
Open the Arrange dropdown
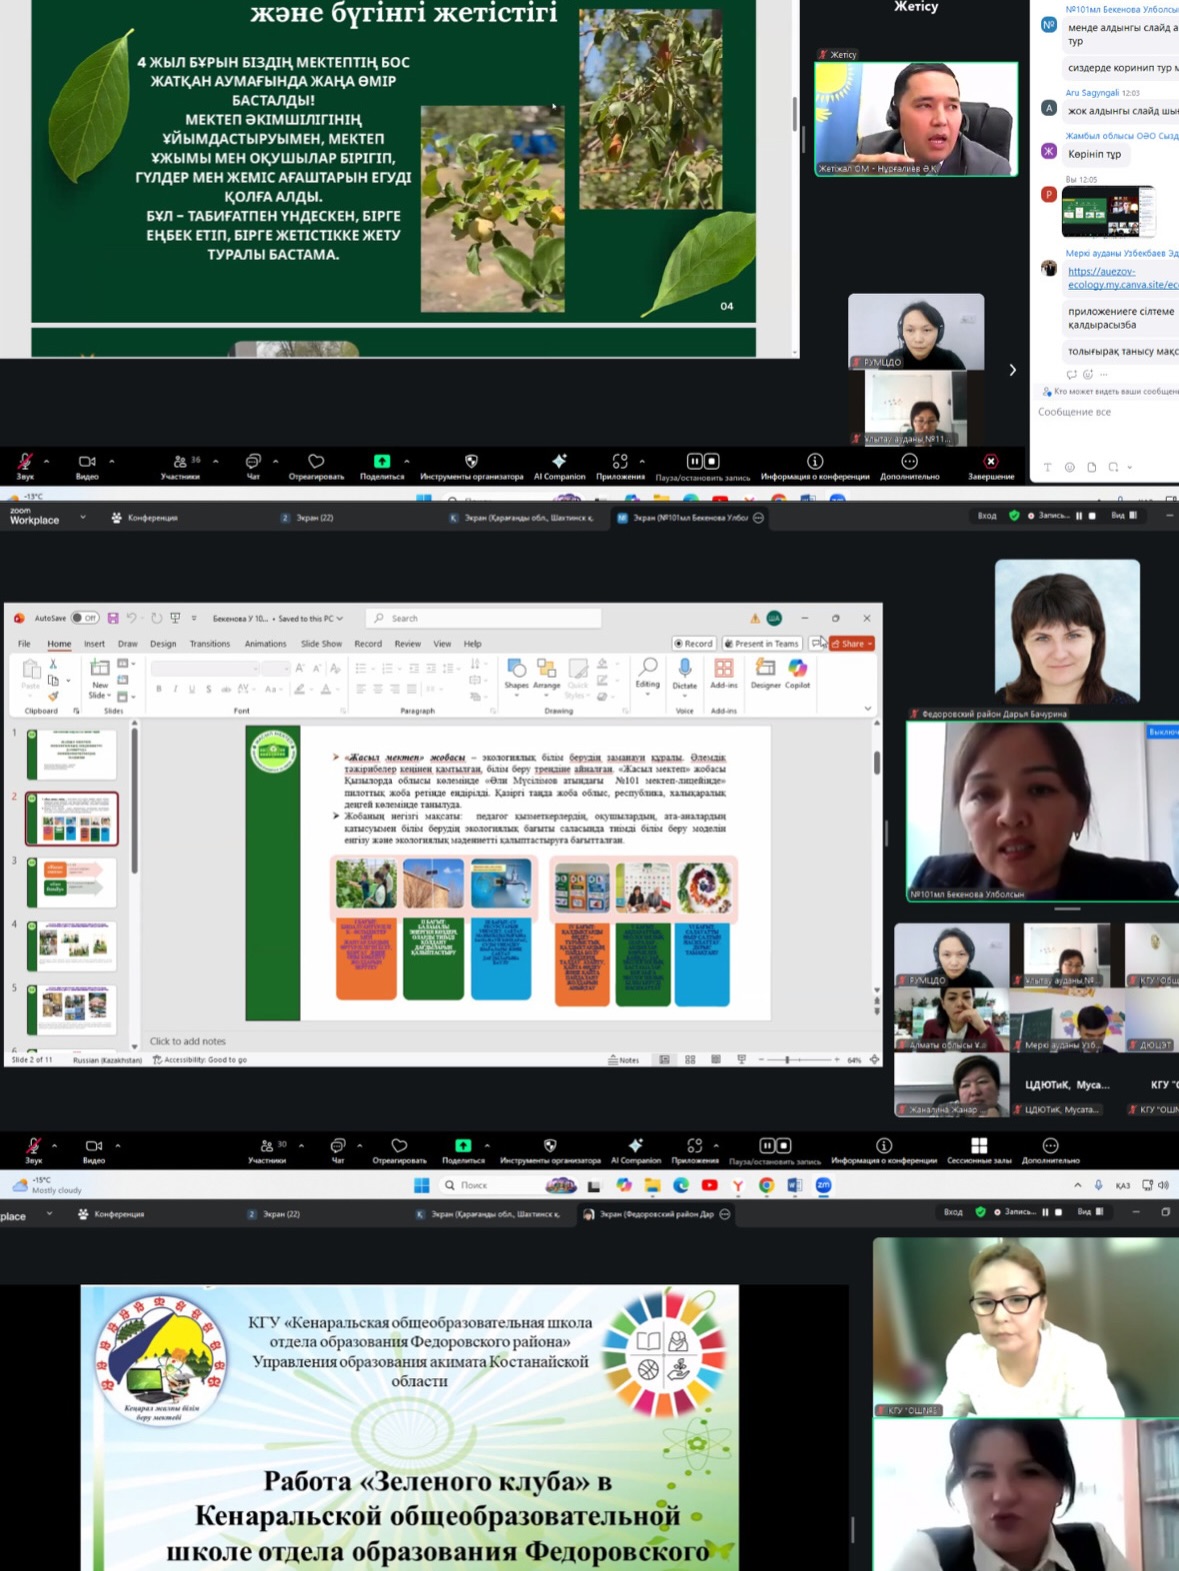point(546,672)
